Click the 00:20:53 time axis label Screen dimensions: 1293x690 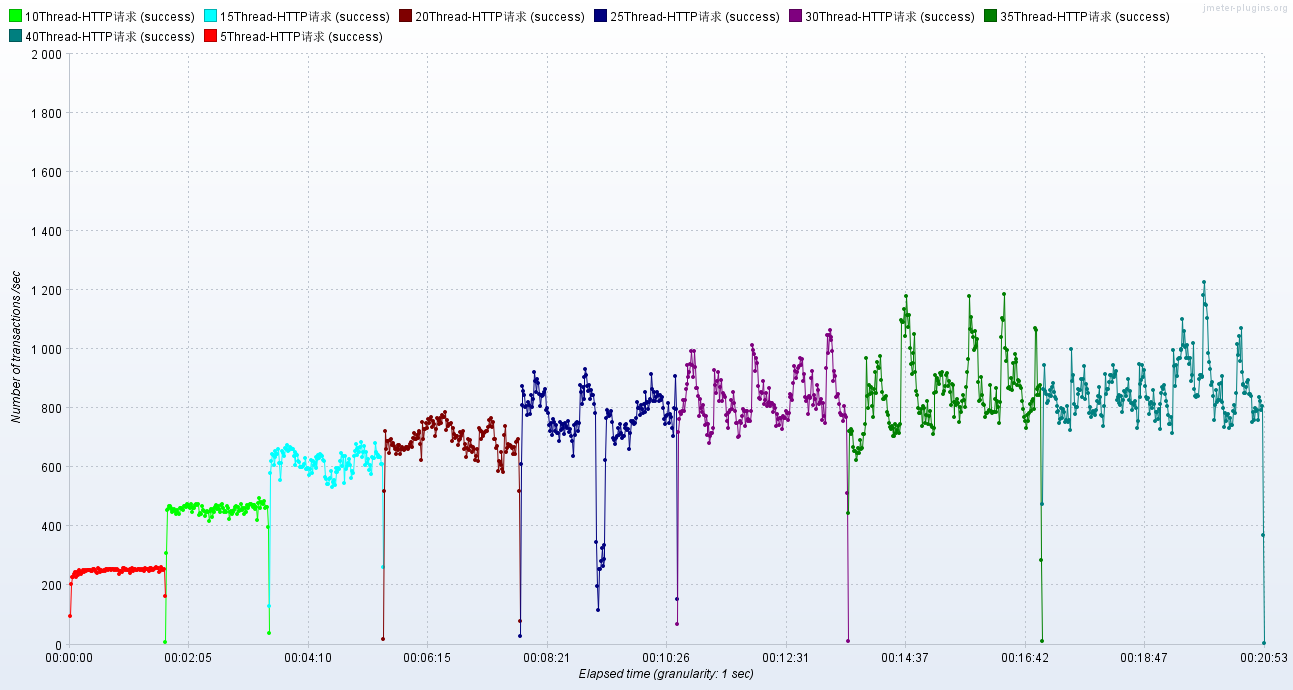pyautogui.click(x=1263, y=658)
